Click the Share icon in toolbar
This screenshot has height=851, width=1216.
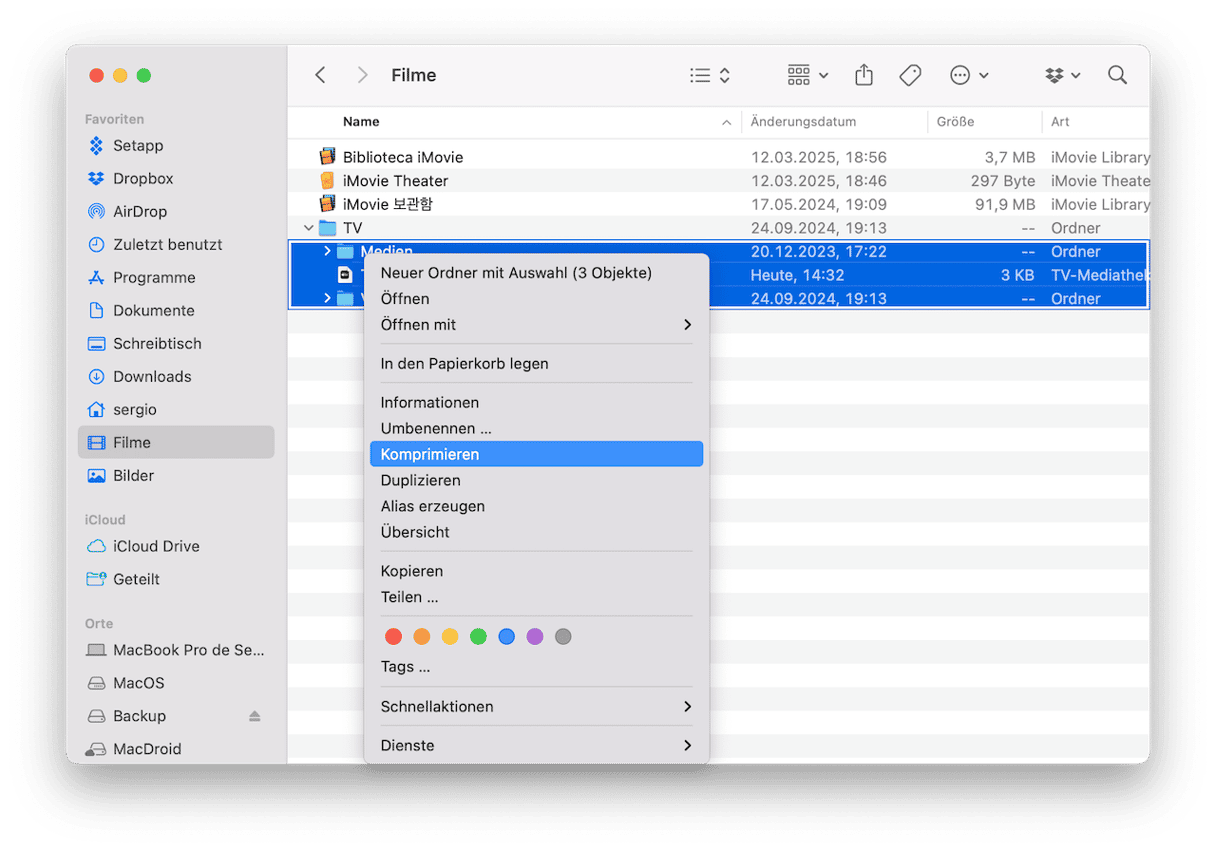tap(864, 76)
